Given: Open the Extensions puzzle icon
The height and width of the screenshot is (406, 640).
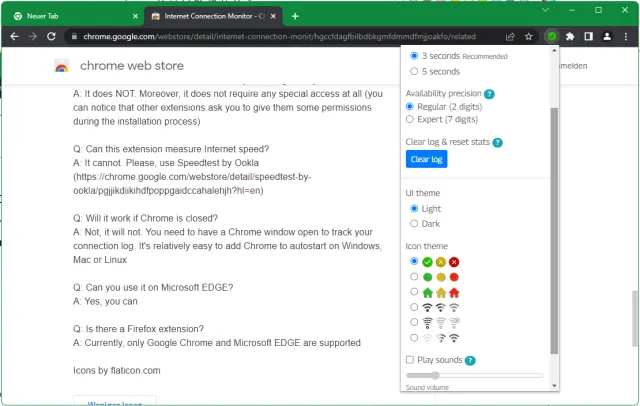Looking at the screenshot, I should tap(570, 37).
